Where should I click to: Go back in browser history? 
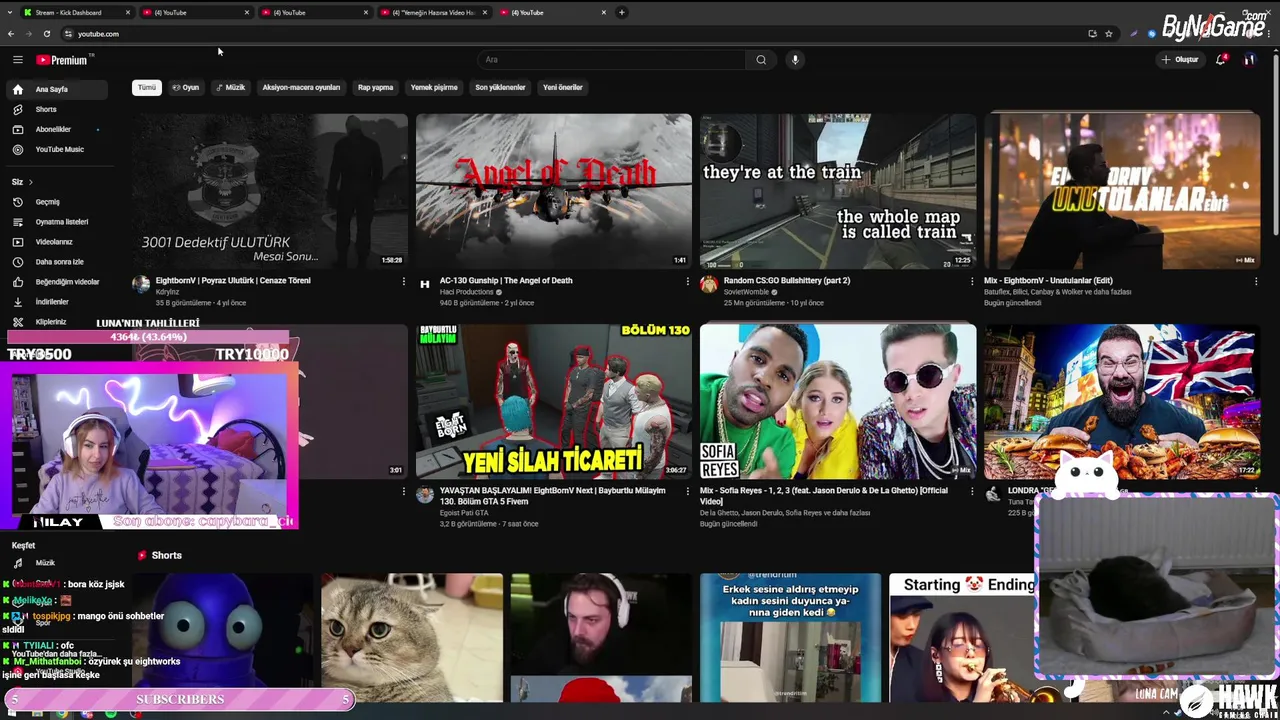(x=11, y=34)
